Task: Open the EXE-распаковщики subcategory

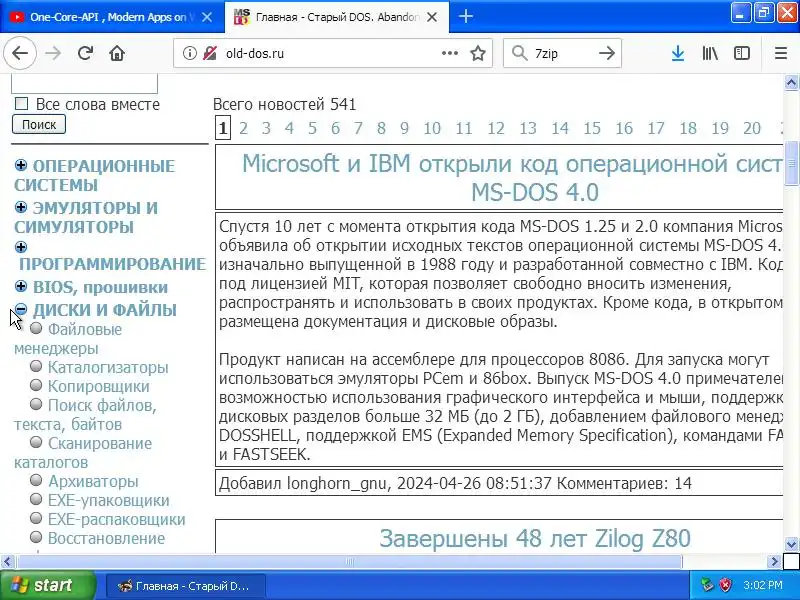Action: click(116, 519)
